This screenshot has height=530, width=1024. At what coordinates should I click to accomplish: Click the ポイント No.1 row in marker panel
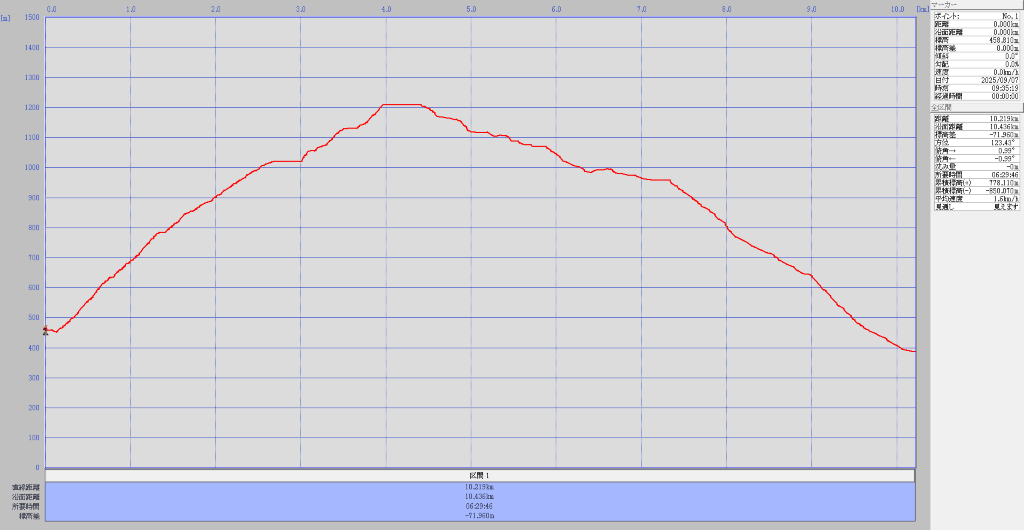coord(976,16)
